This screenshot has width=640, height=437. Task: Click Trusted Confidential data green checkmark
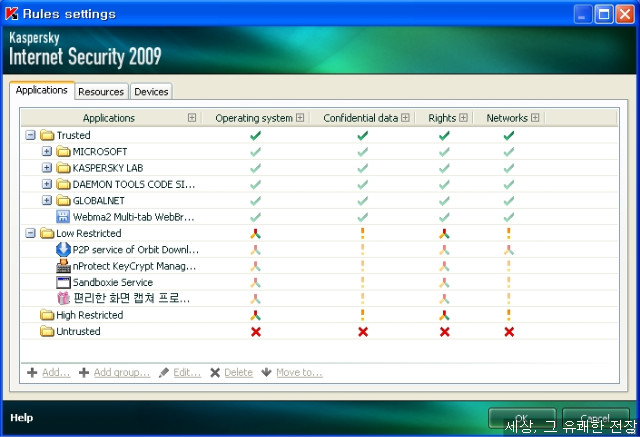362,135
